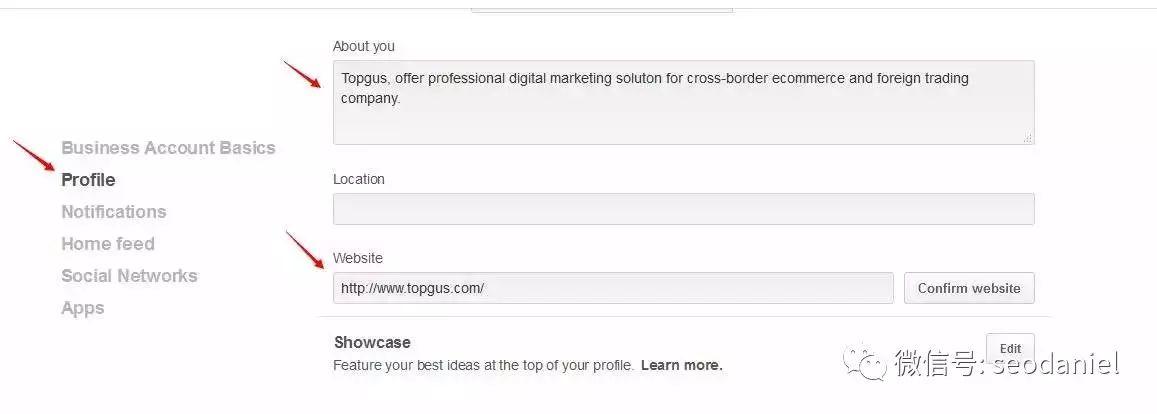Click the WeChat logo icon in the watermark

pos(865,362)
